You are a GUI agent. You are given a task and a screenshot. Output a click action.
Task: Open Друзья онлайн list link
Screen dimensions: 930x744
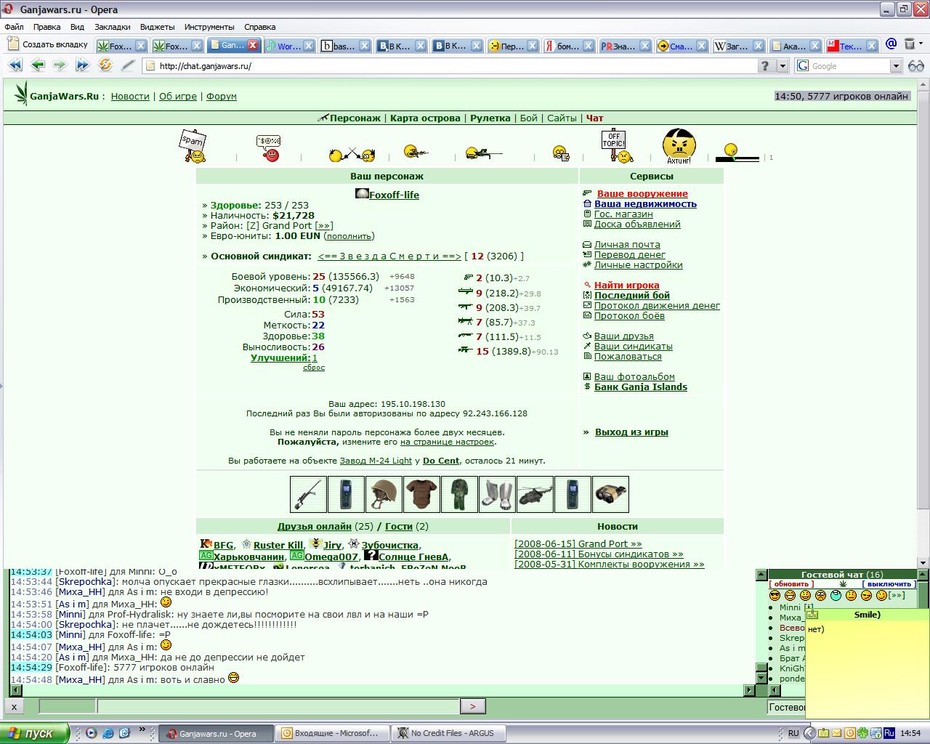[x=314, y=526]
